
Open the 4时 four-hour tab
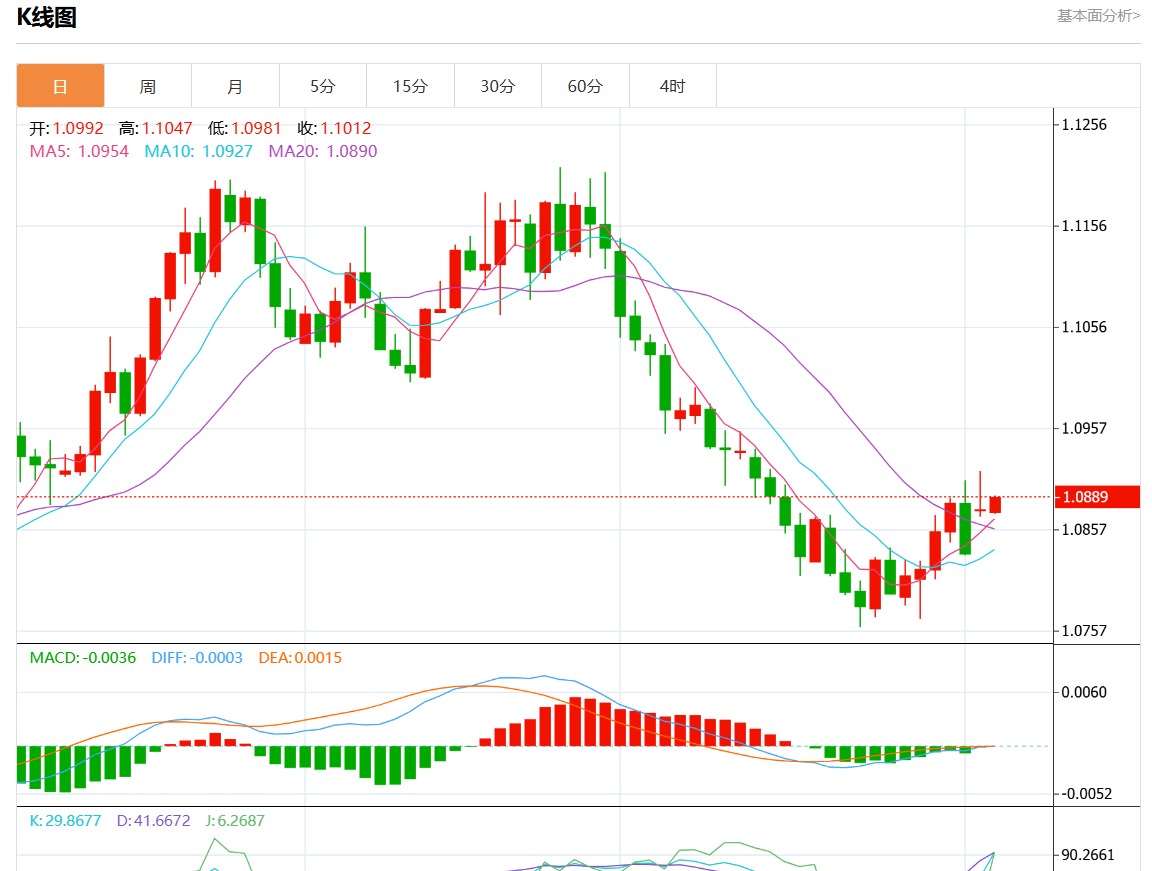tap(672, 86)
